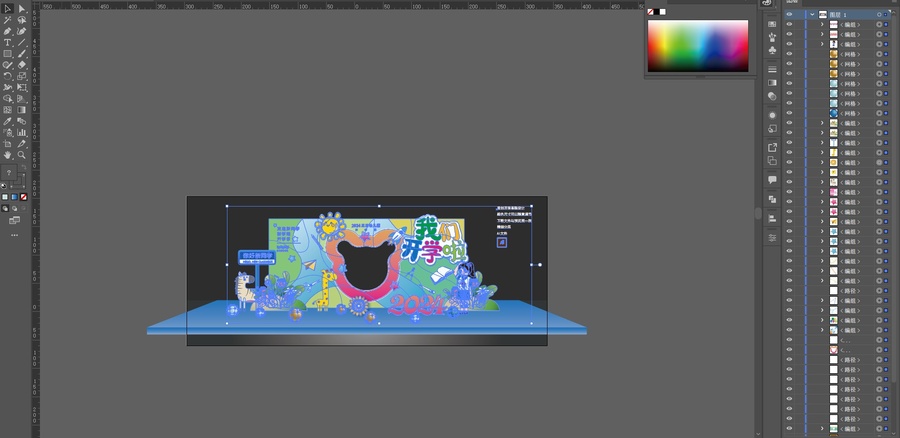
Task: Choose the Magic Wand tool
Action: point(7,20)
